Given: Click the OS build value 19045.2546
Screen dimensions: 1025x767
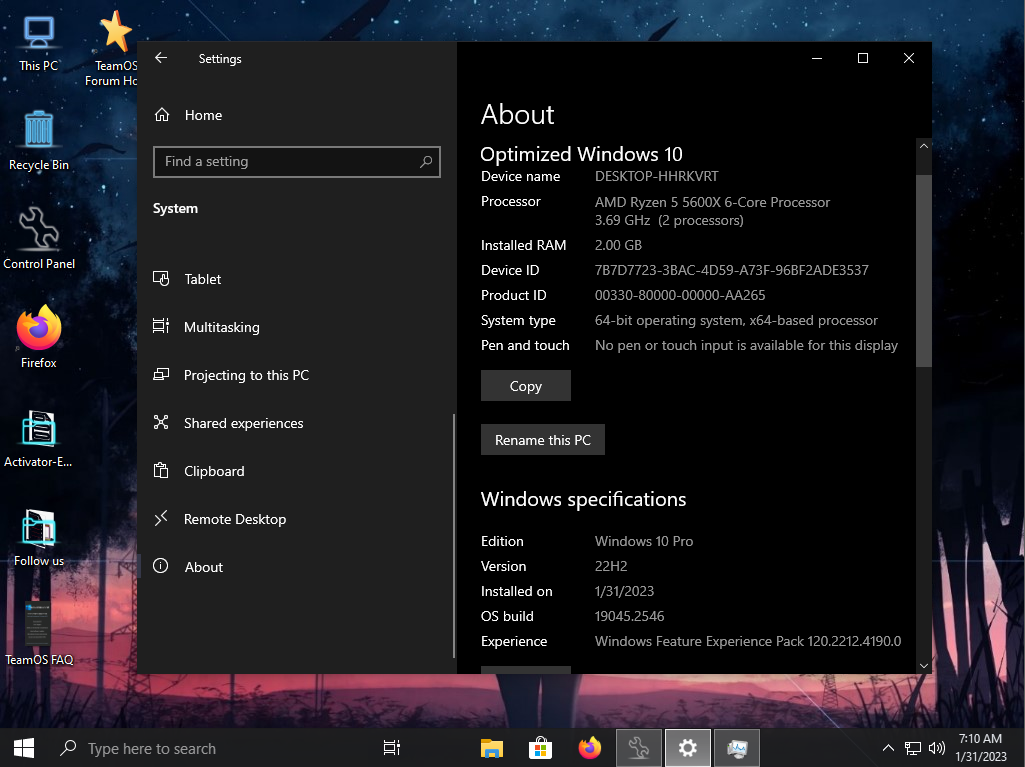Looking at the screenshot, I should coord(630,617).
